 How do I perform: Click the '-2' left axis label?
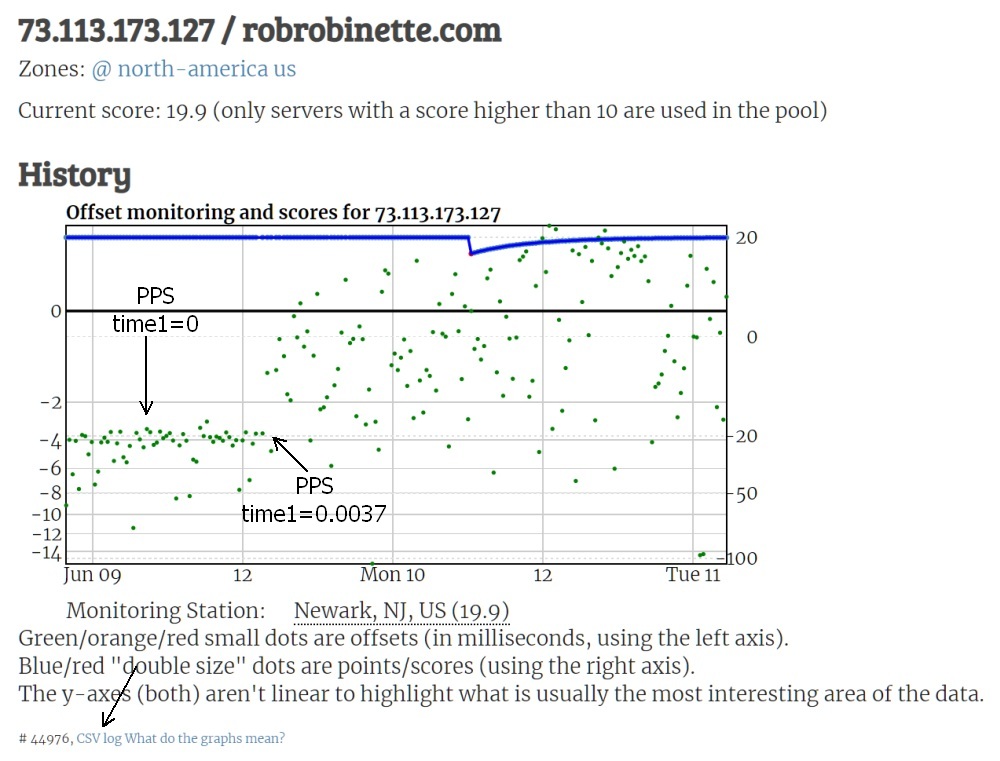(x=51, y=403)
